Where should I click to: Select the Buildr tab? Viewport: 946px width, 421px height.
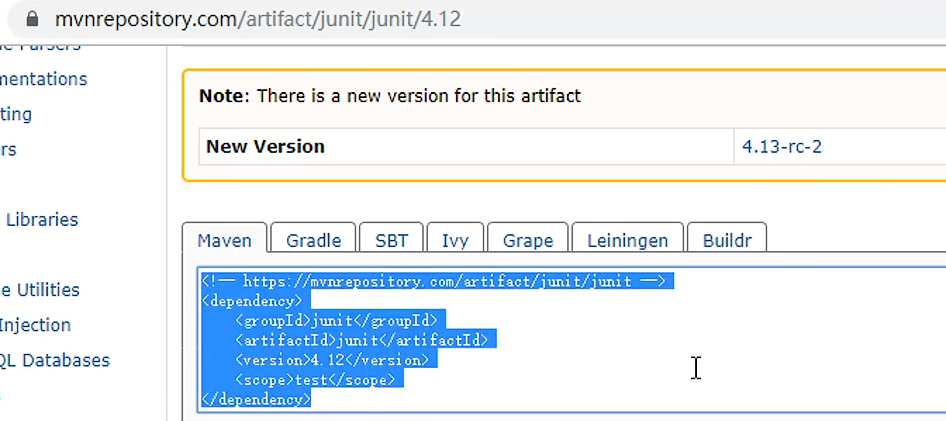coord(727,240)
